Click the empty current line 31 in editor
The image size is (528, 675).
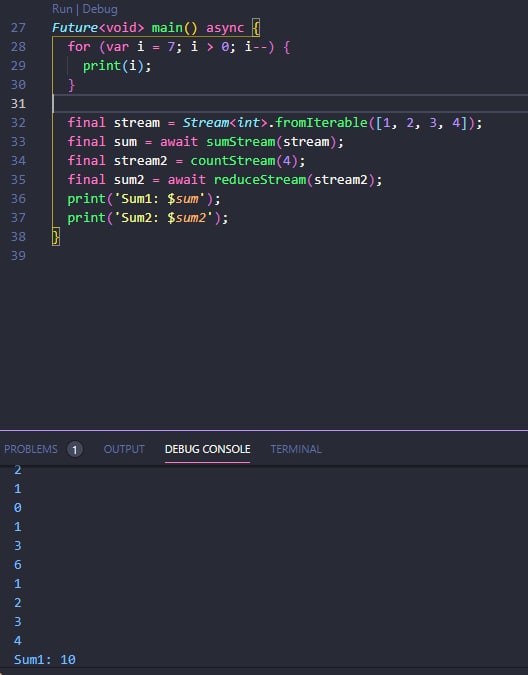(290, 104)
